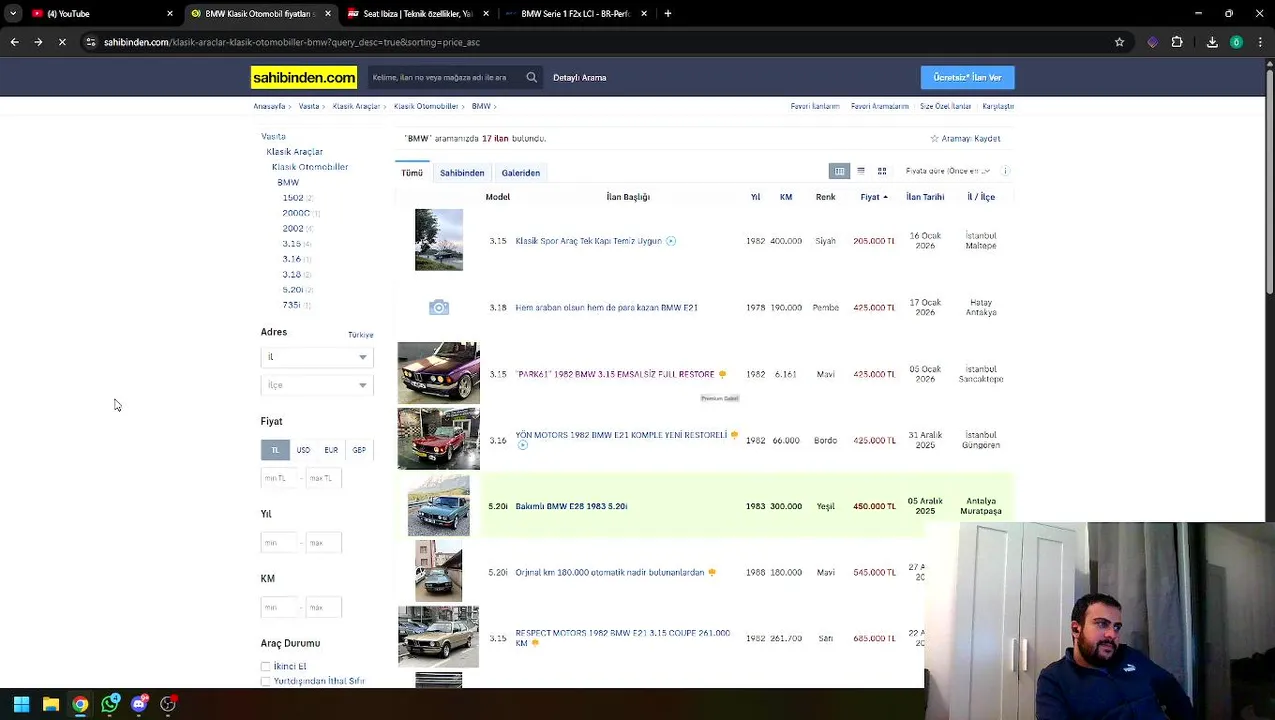Open WhatsApp from the taskbar
1275x720 pixels.
110,704
